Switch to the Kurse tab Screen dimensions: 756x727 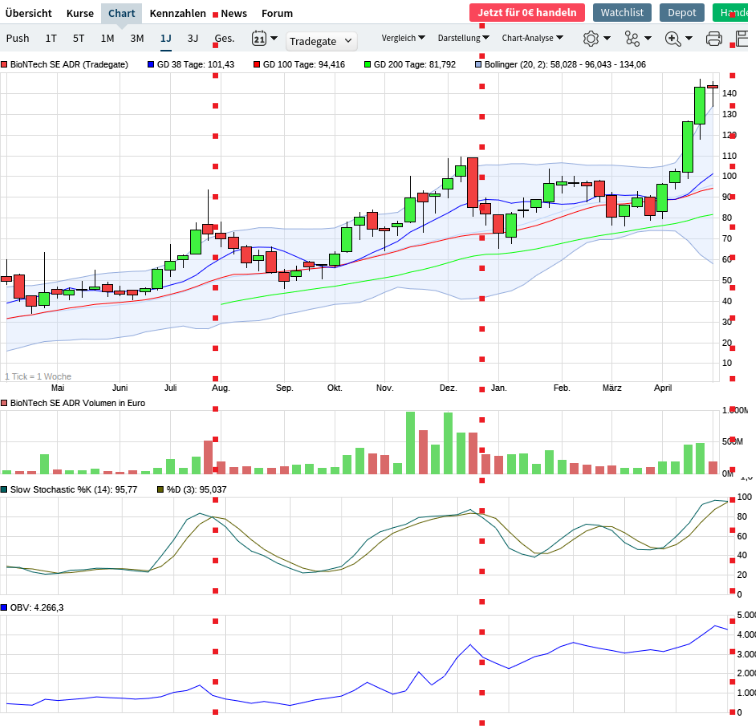pos(80,13)
